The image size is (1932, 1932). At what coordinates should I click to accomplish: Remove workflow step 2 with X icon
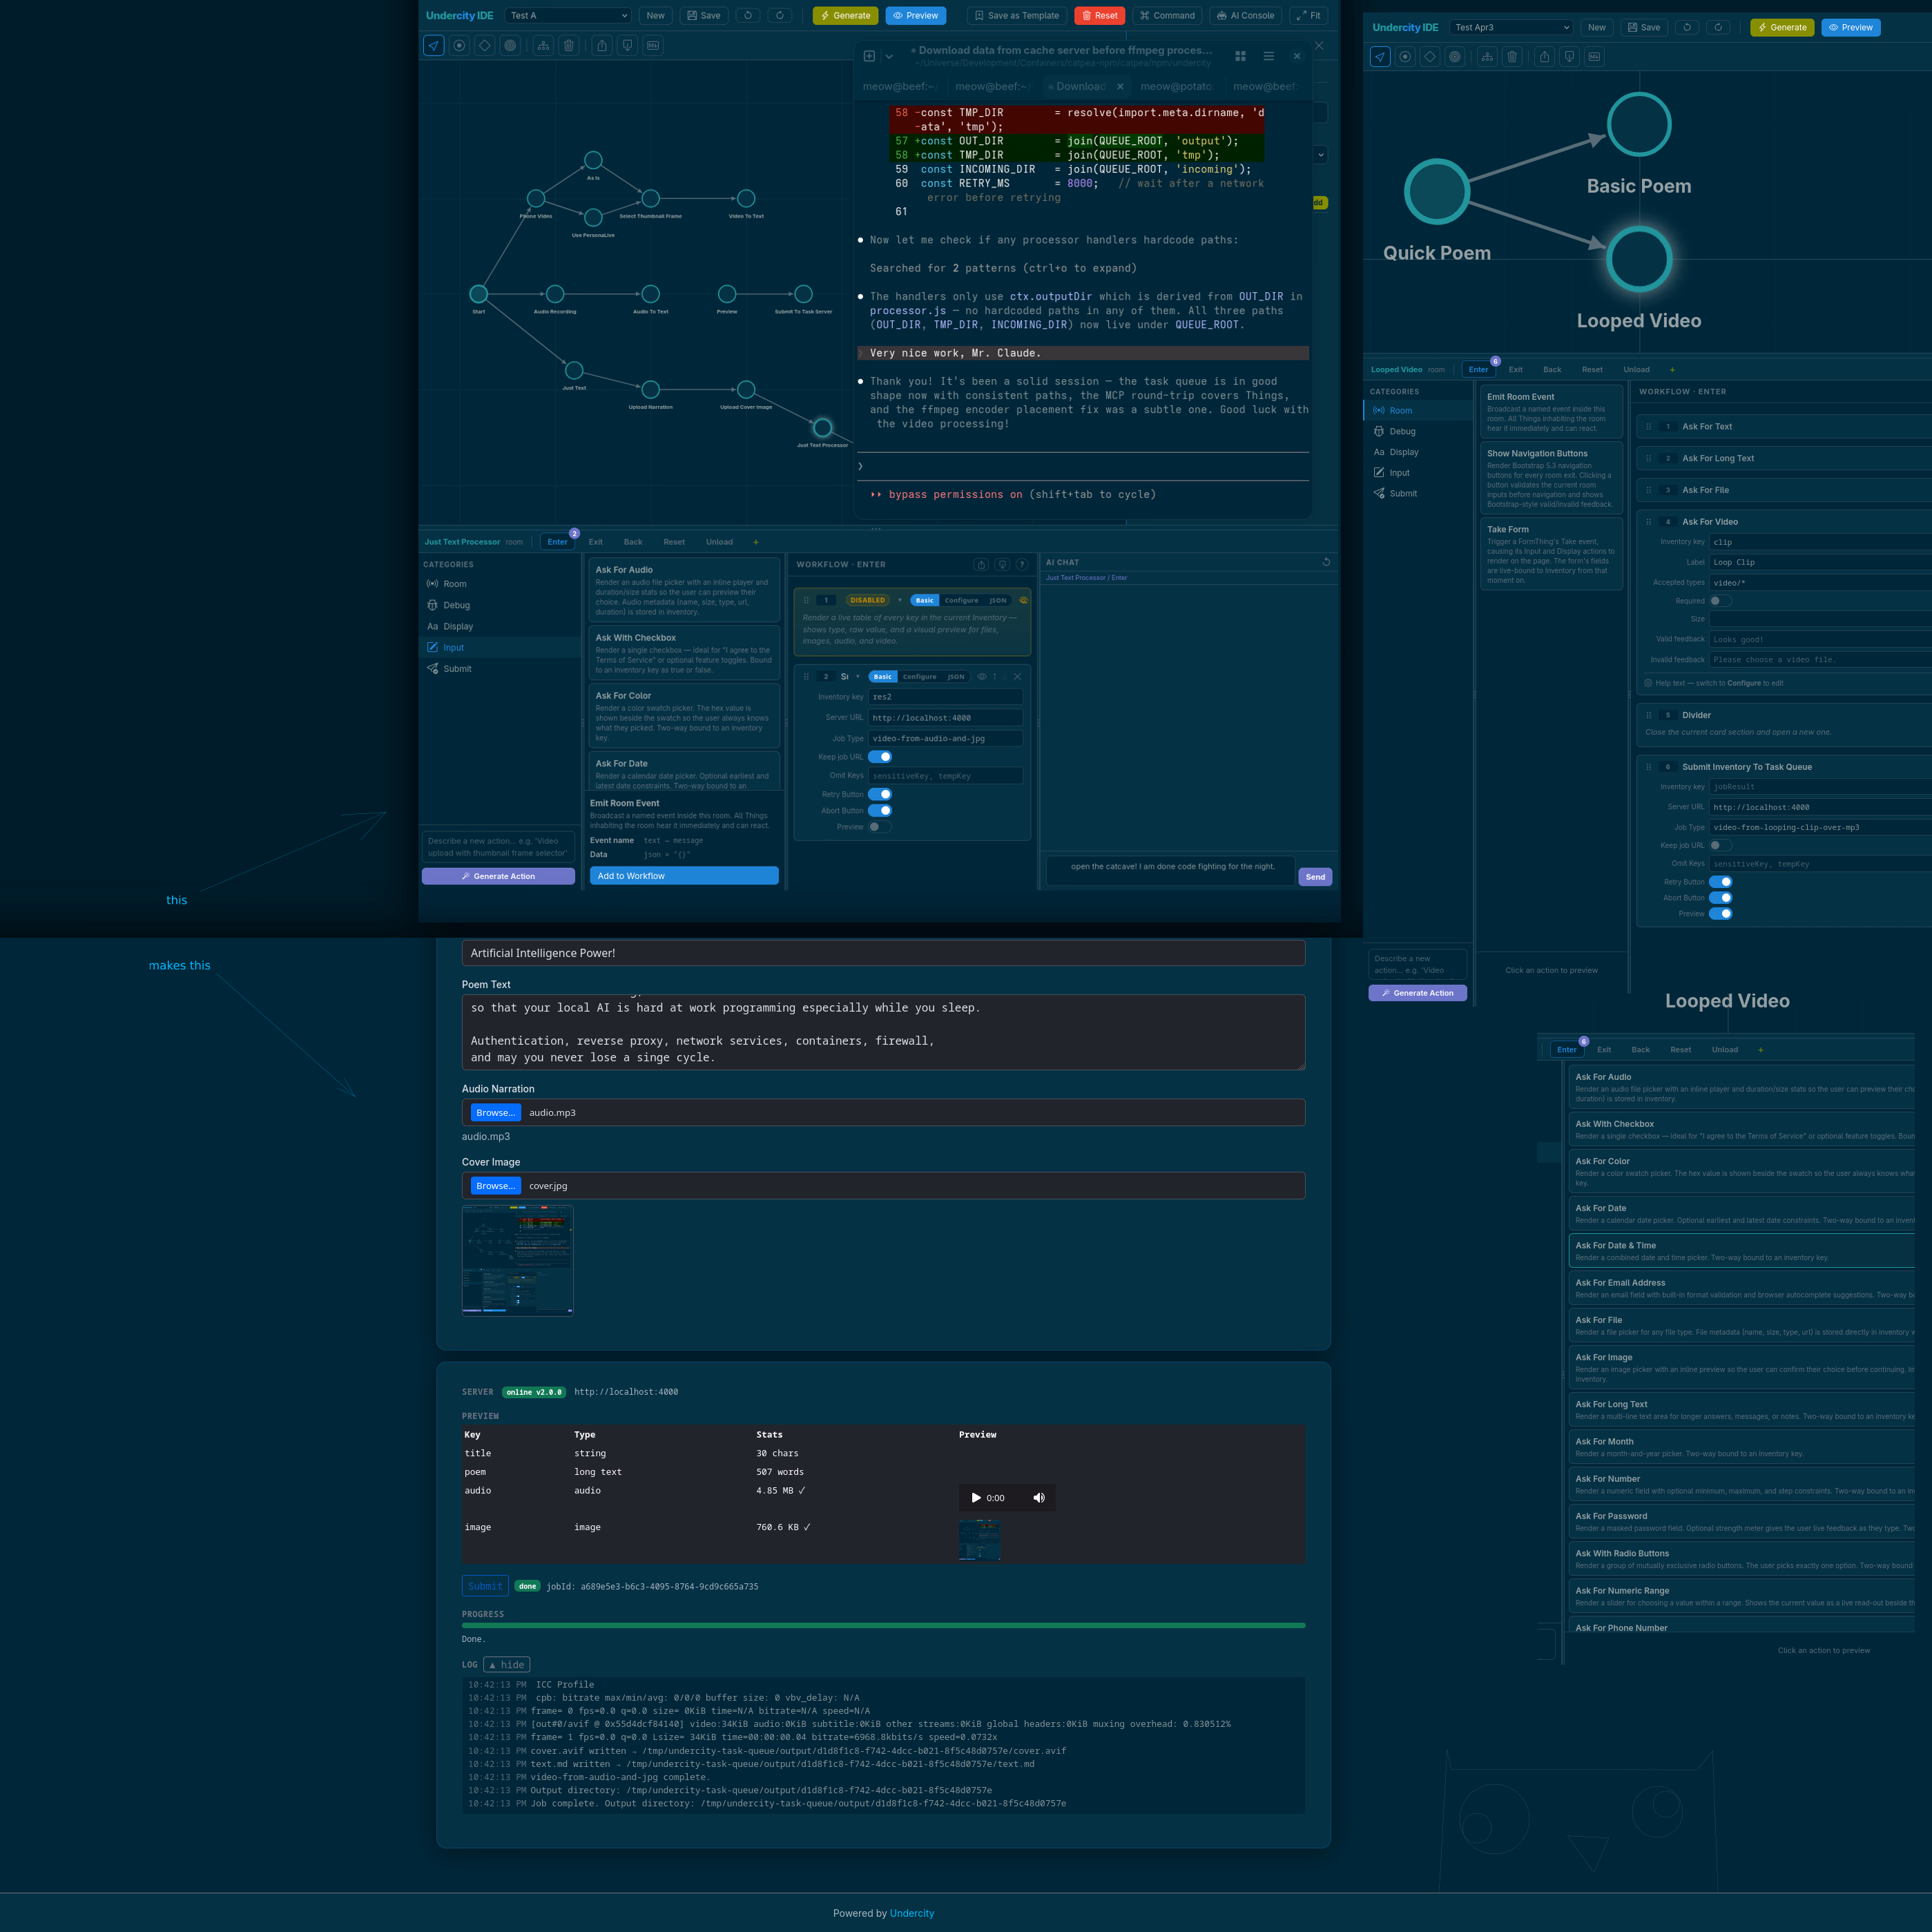tap(1017, 676)
